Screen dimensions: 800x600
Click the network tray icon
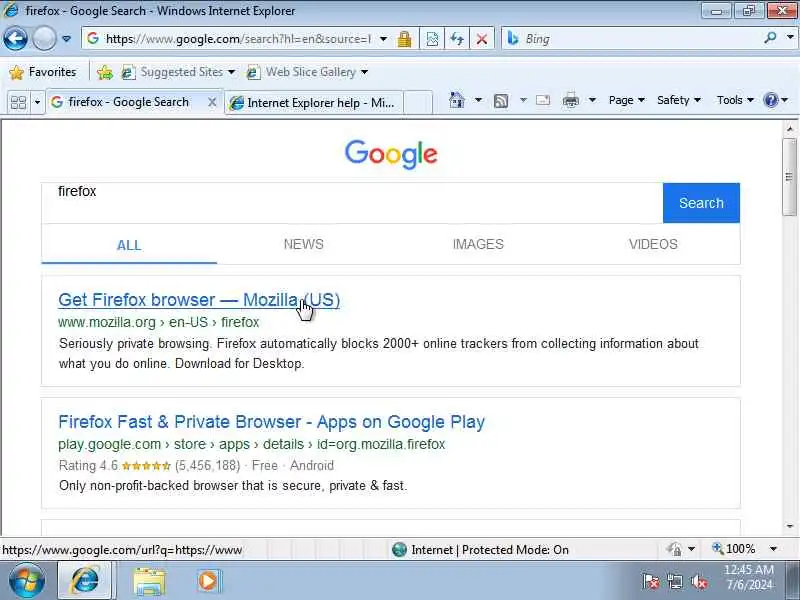click(675, 582)
